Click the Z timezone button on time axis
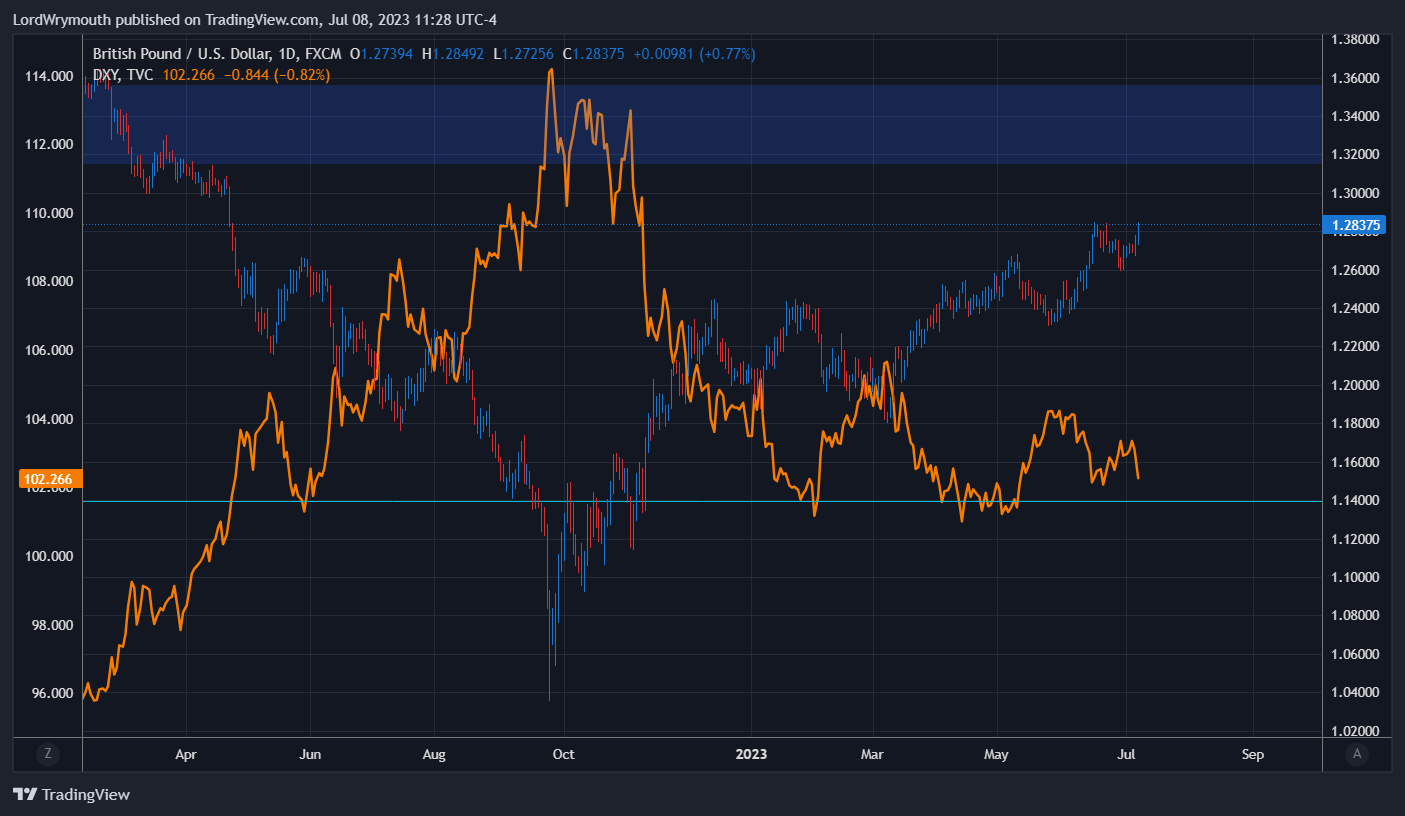The image size is (1405, 816). pyautogui.click(x=46, y=754)
